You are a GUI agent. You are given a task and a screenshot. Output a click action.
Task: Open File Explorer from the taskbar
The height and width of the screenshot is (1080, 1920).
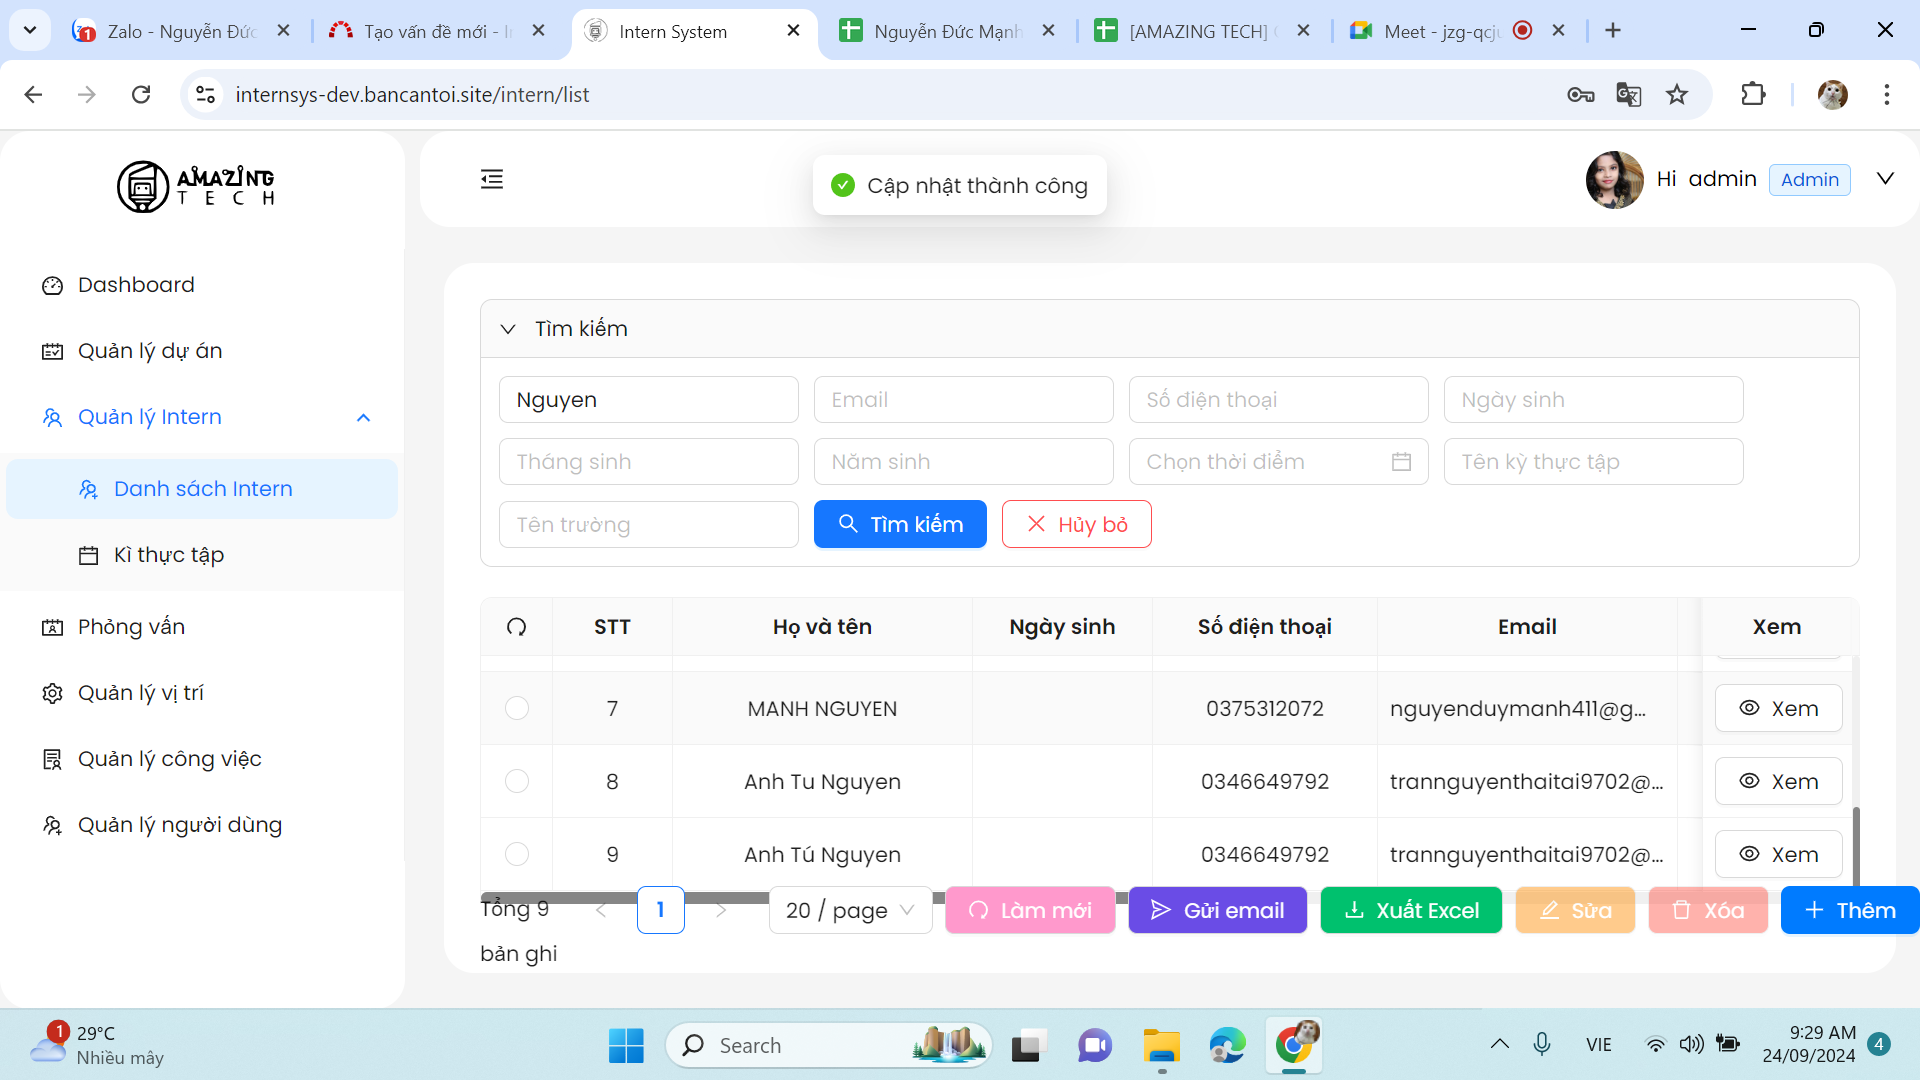[1161, 1046]
